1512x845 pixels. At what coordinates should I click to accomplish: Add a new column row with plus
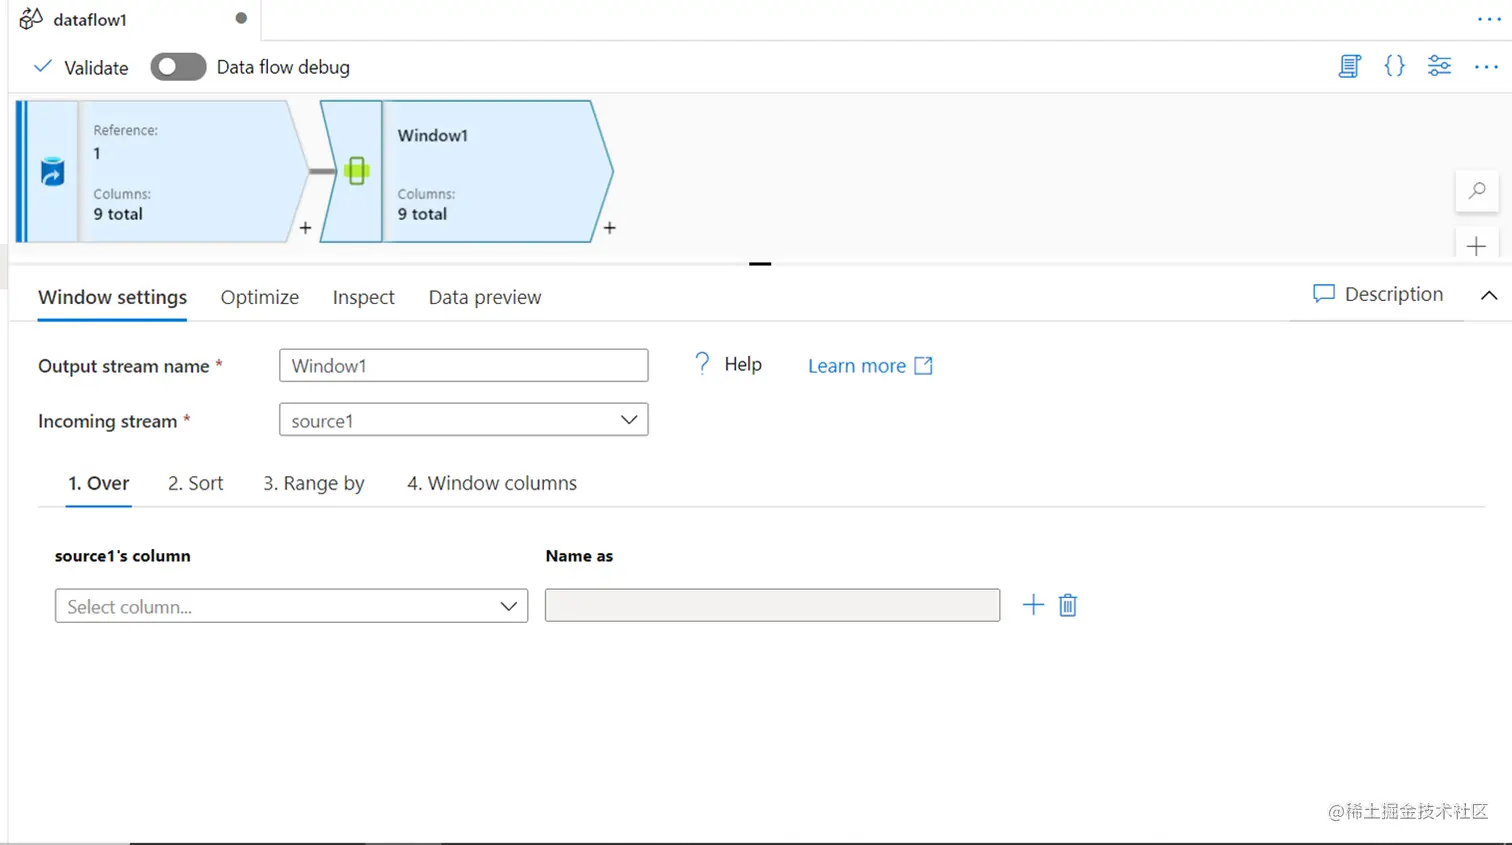tap(1033, 605)
